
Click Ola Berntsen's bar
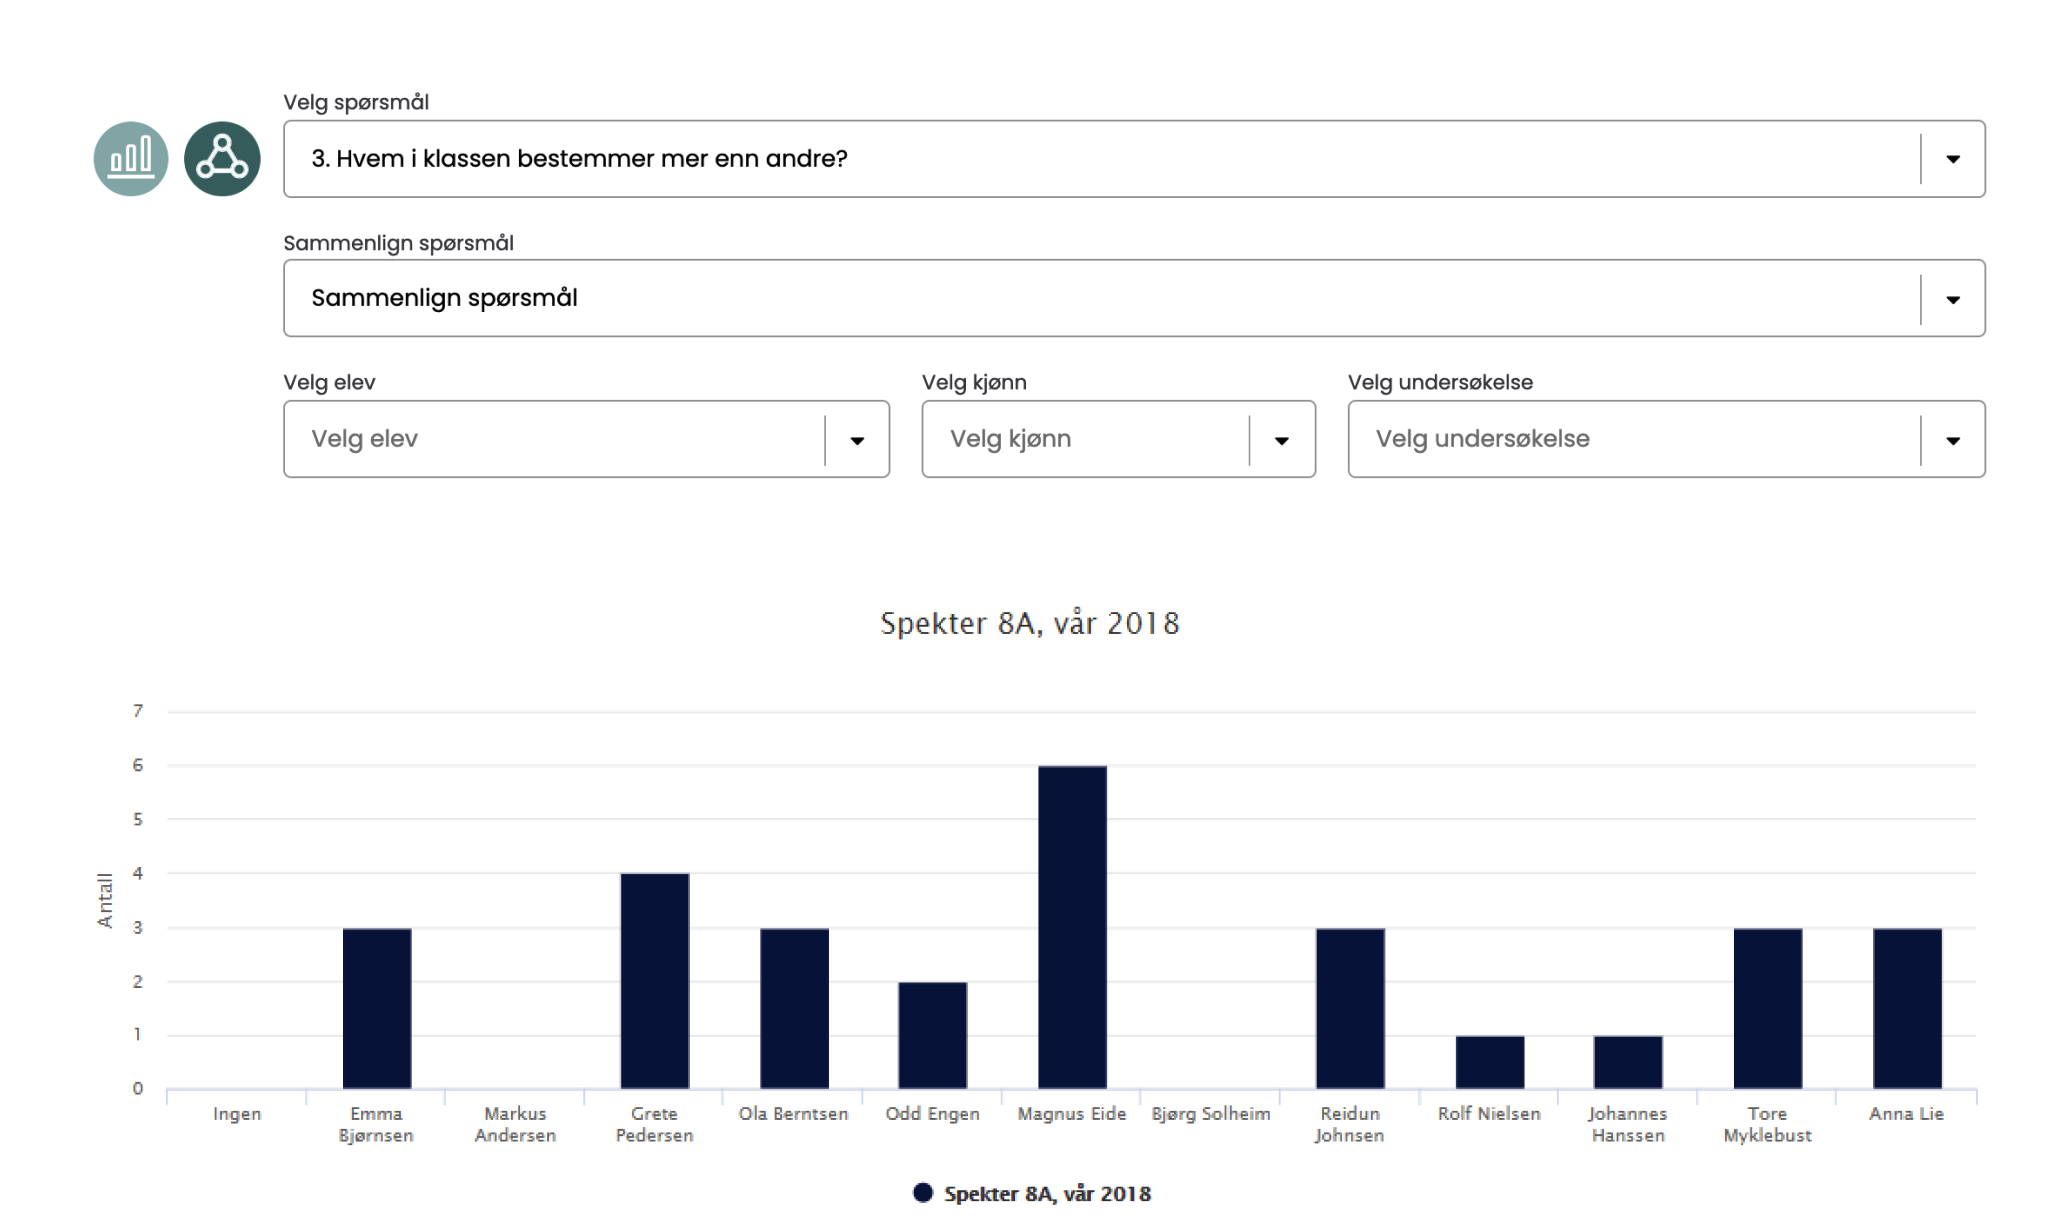[x=794, y=1008]
